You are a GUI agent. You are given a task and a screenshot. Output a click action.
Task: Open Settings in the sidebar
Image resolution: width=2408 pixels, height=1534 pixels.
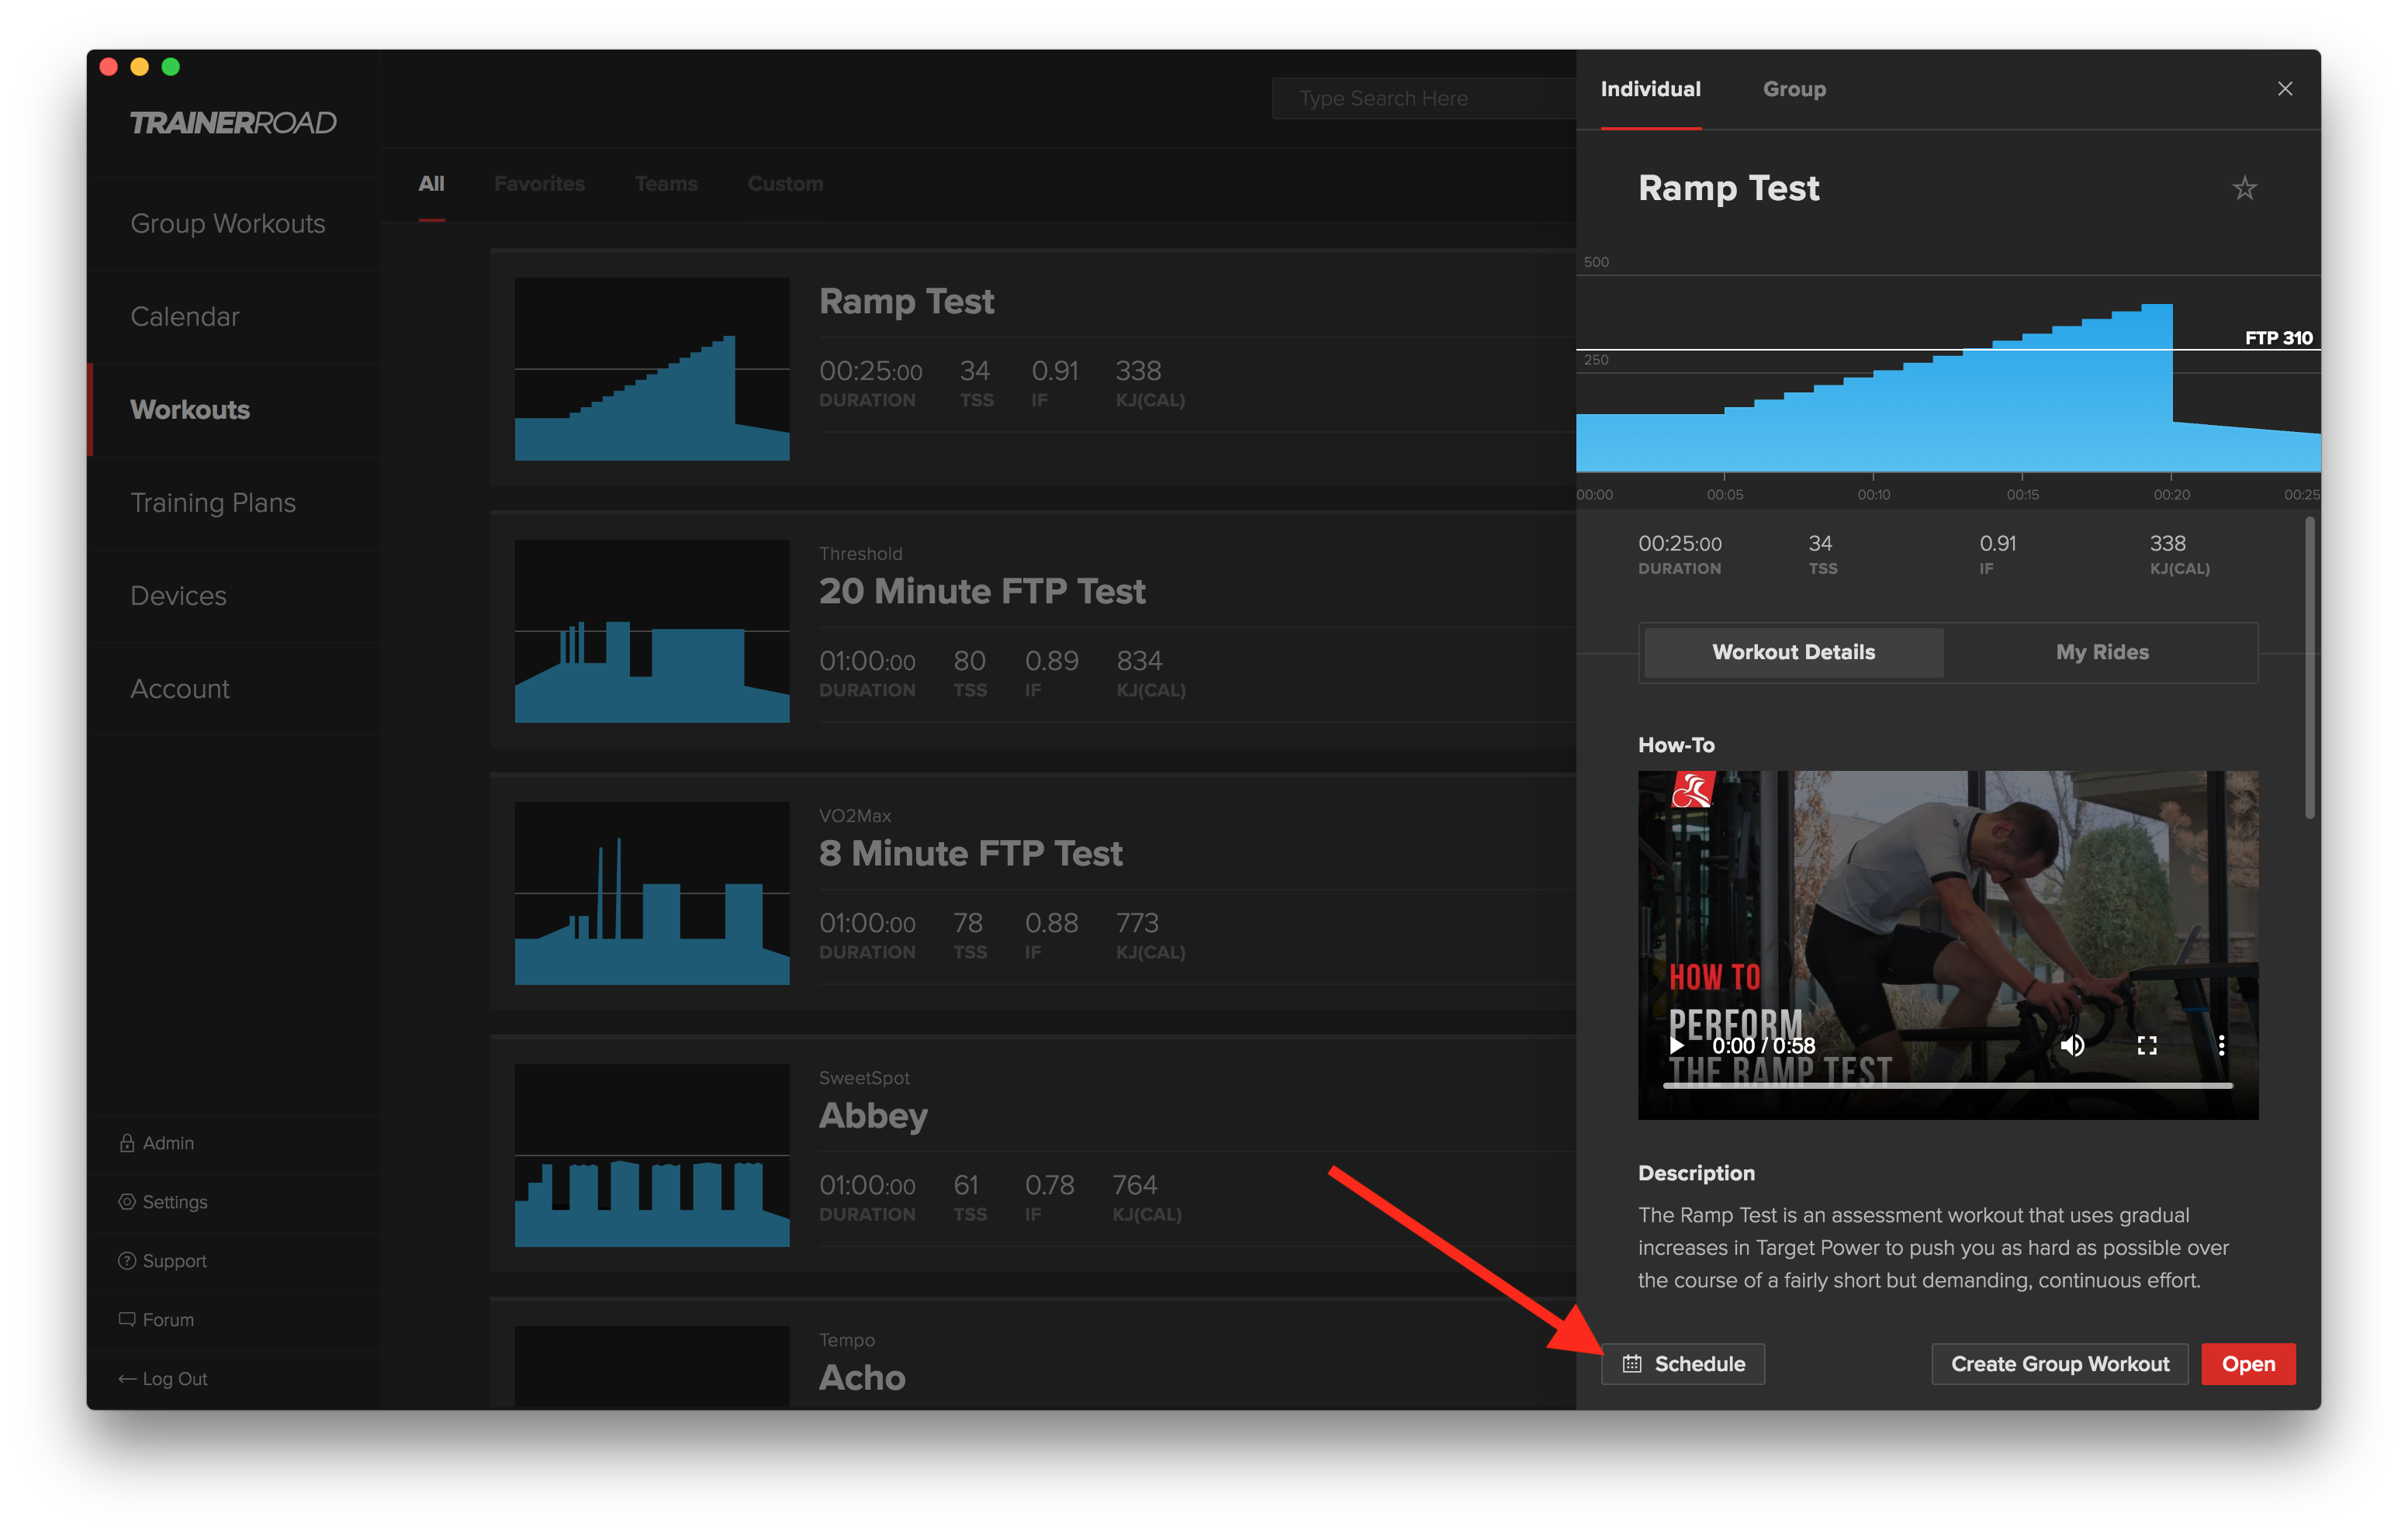[163, 1202]
